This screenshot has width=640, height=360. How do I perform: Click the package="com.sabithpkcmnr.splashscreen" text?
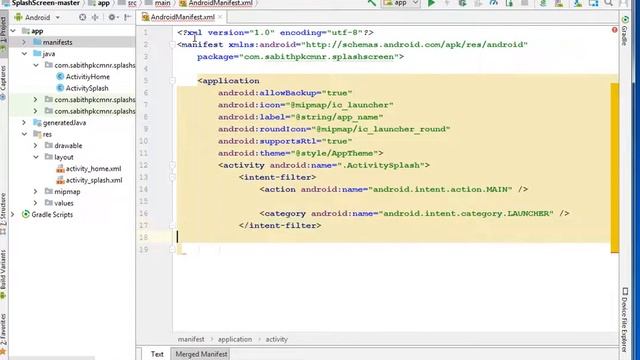click(298, 57)
